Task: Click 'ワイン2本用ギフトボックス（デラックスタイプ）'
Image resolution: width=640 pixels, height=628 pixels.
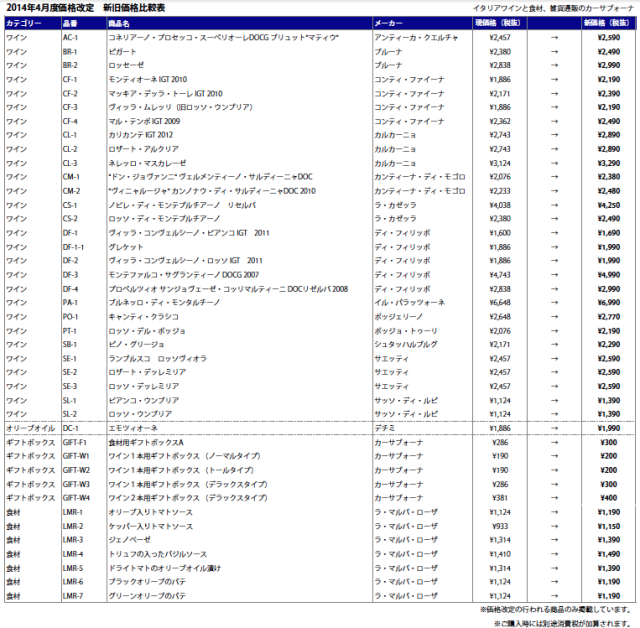Action: click(x=189, y=498)
